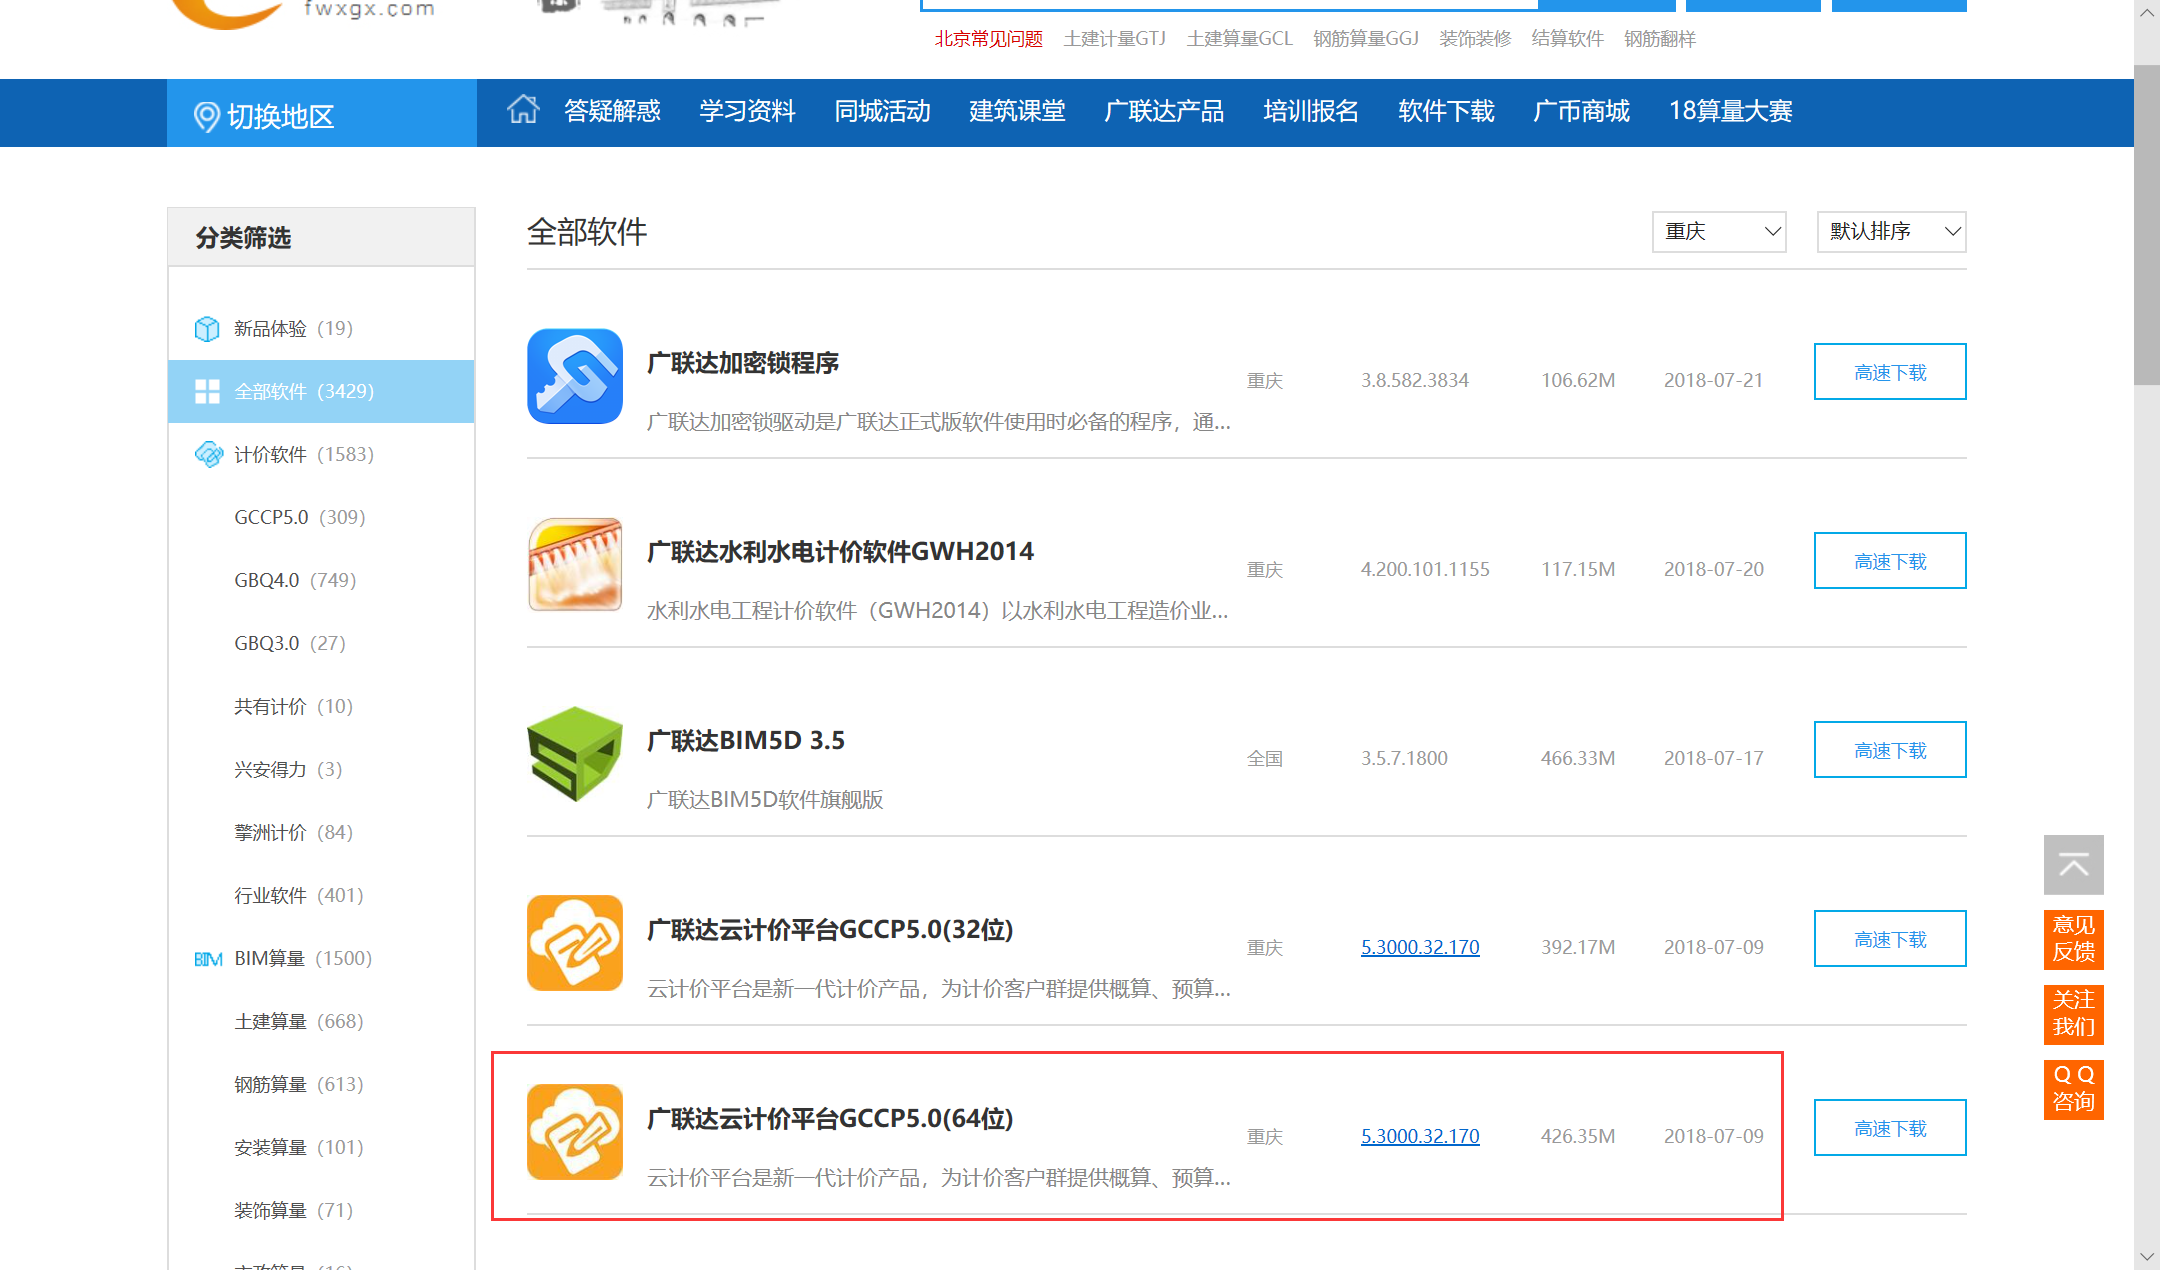Open the 同城活动 nav menu

click(x=882, y=111)
